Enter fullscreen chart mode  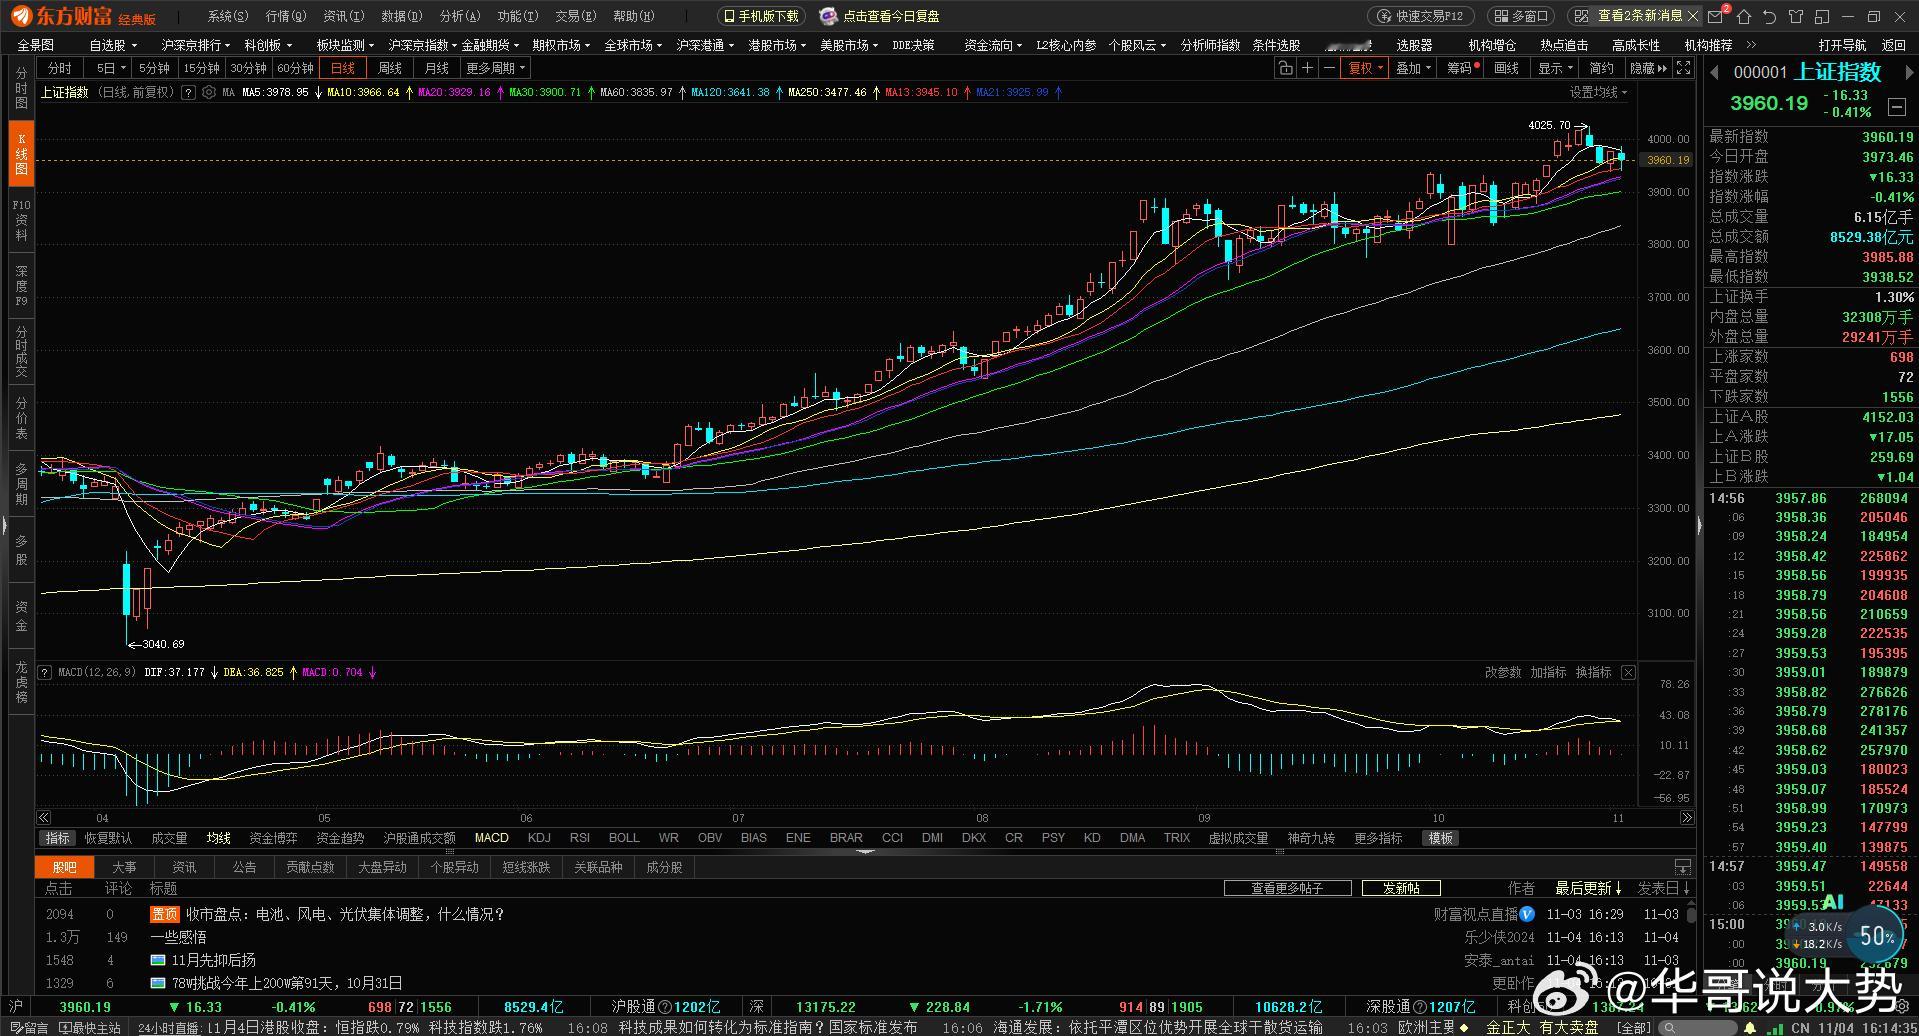[x=1684, y=68]
